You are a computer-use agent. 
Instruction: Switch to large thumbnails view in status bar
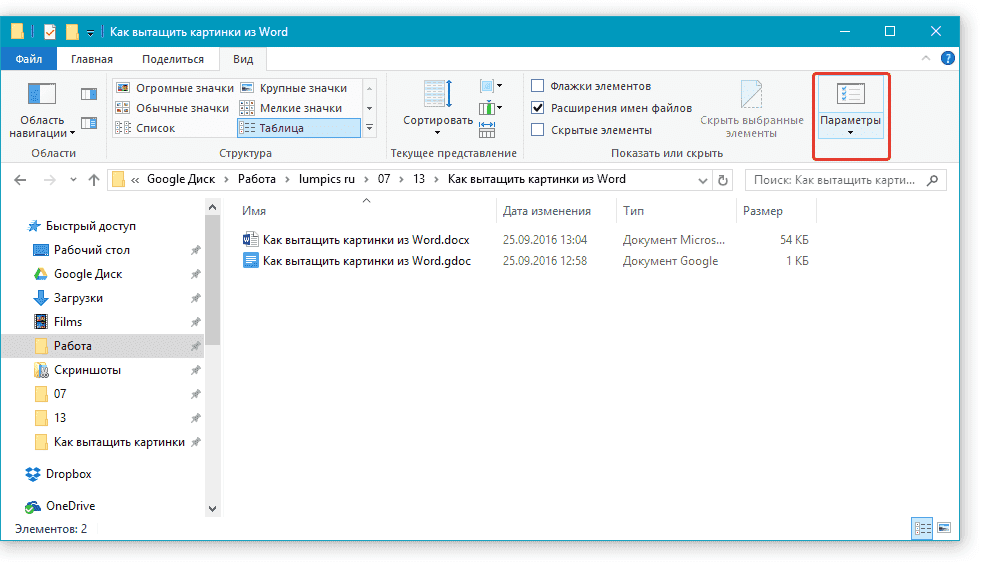[x=942, y=527]
